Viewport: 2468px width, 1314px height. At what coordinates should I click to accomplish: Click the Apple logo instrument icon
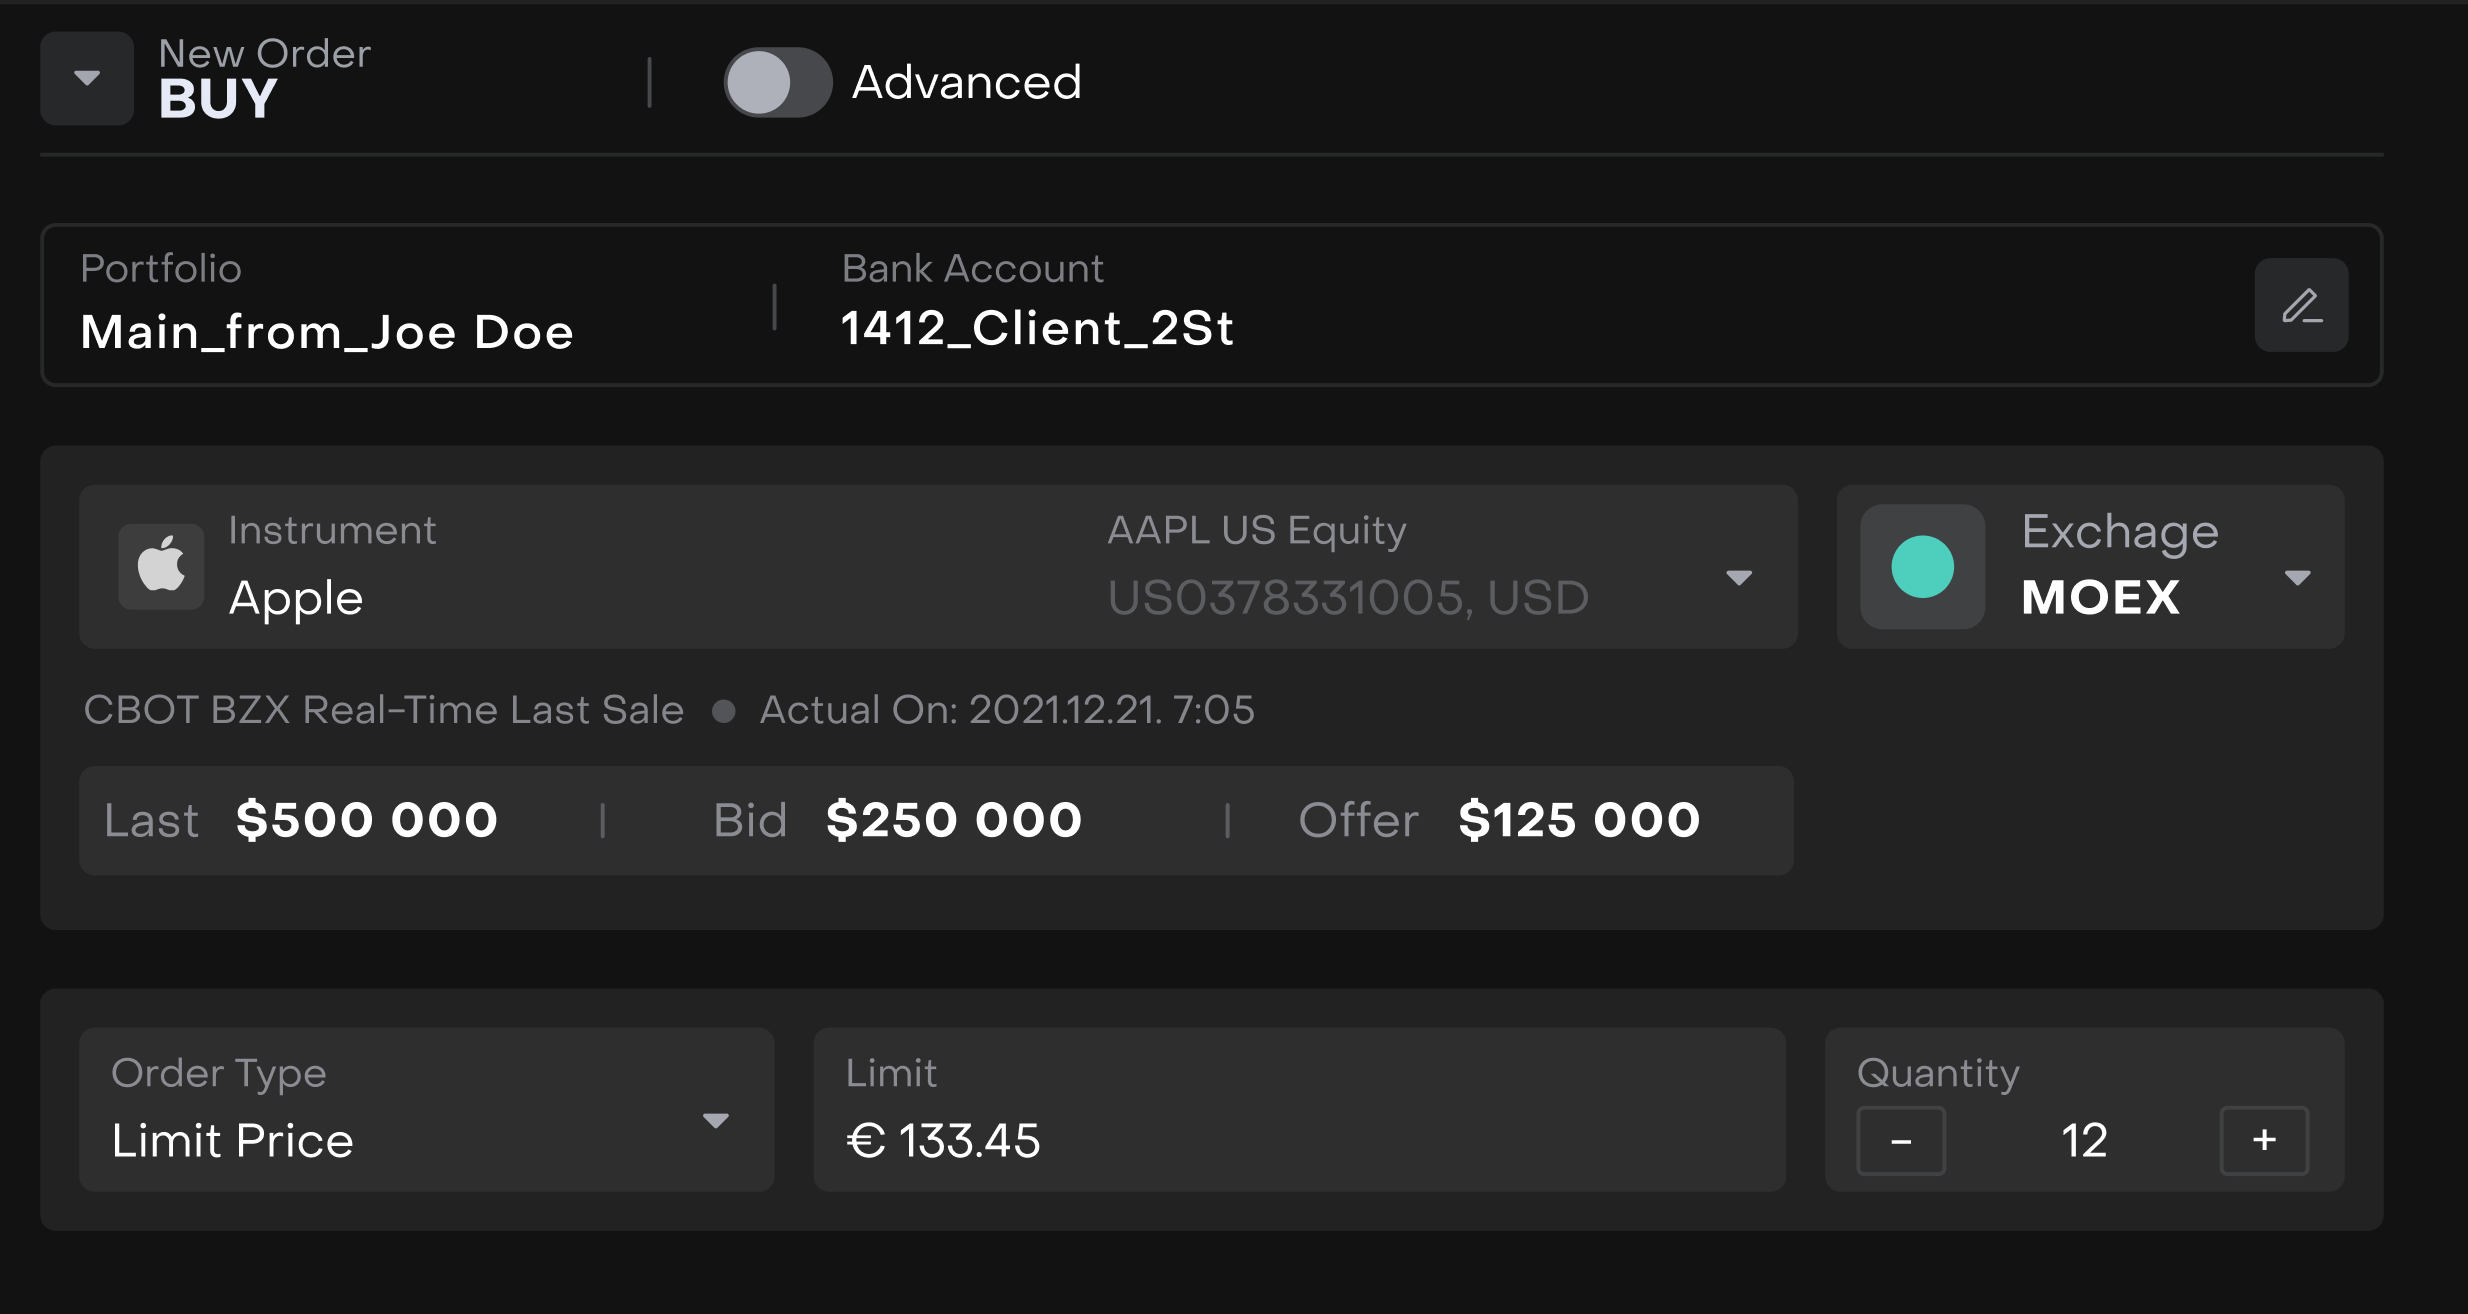161,566
